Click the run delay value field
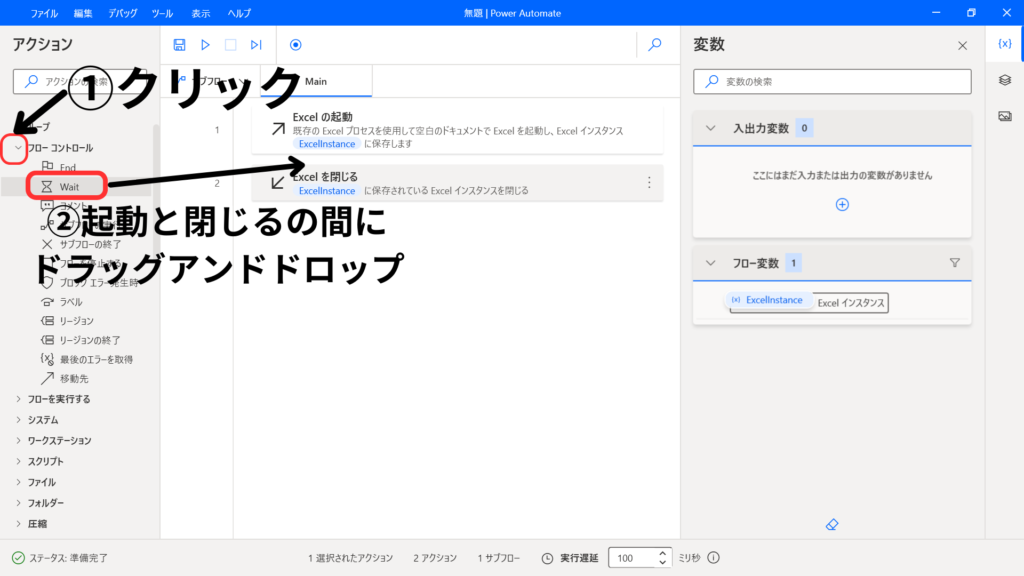The width and height of the screenshot is (1024, 576). (x=632, y=558)
